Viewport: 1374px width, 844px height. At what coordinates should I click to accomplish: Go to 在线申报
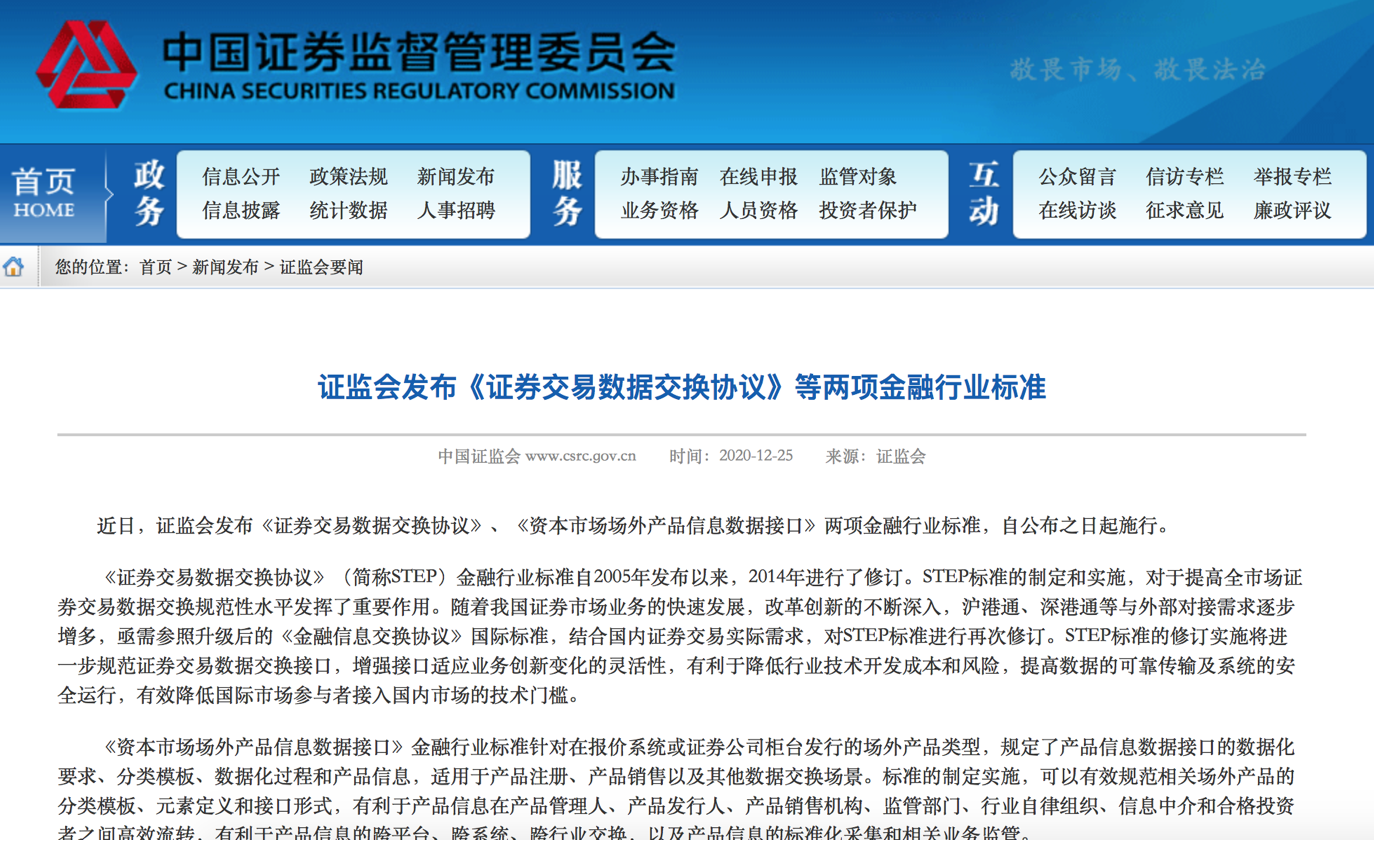(759, 177)
